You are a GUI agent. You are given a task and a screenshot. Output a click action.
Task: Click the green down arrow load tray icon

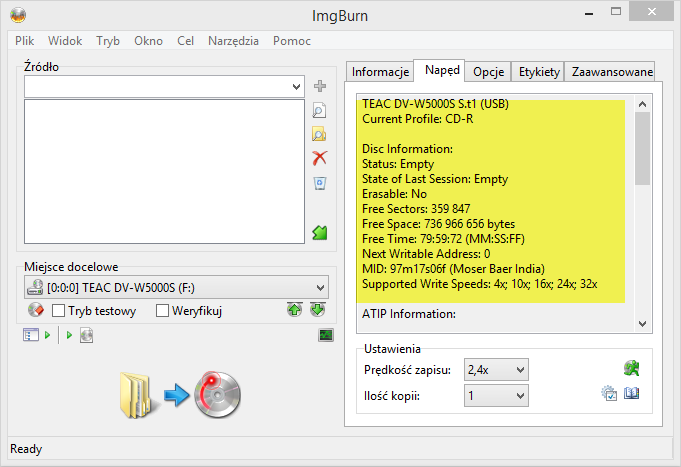318,310
